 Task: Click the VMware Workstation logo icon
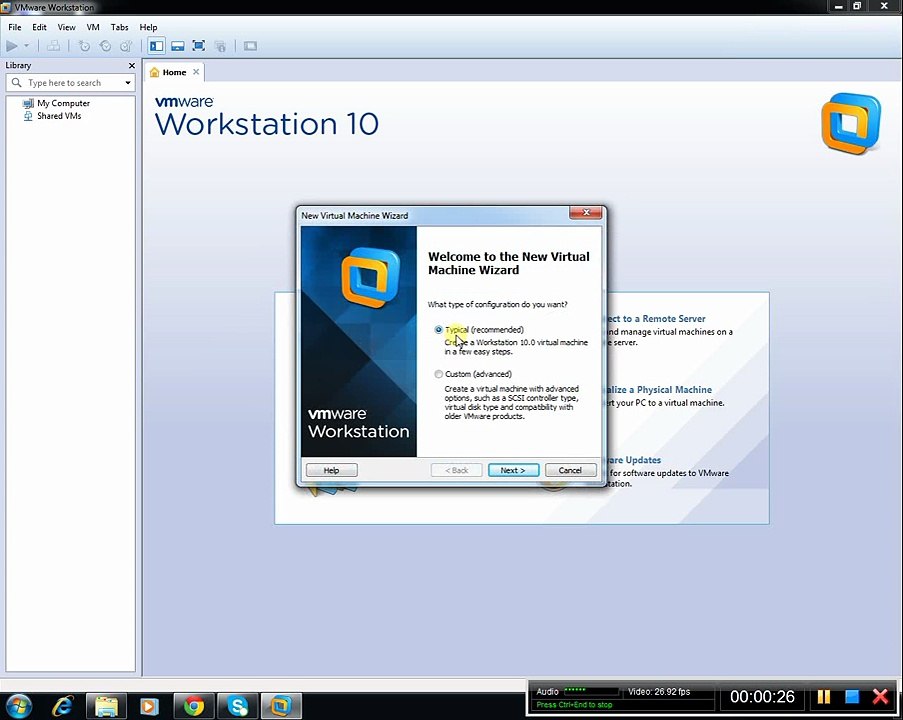tap(851, 123)
